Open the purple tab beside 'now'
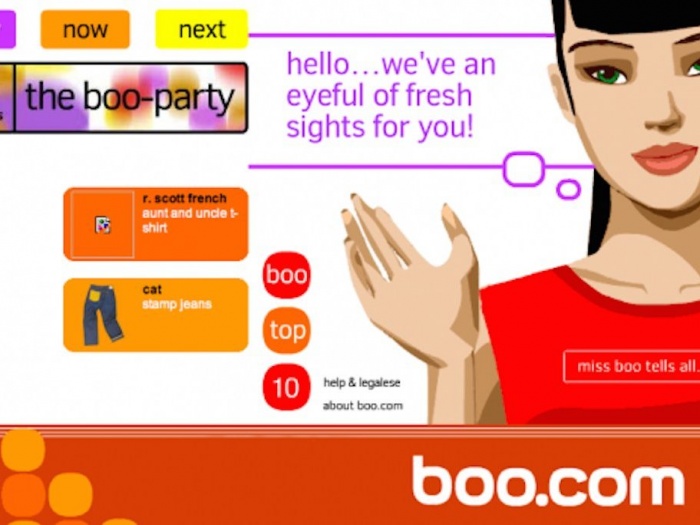 coord(8,29)
